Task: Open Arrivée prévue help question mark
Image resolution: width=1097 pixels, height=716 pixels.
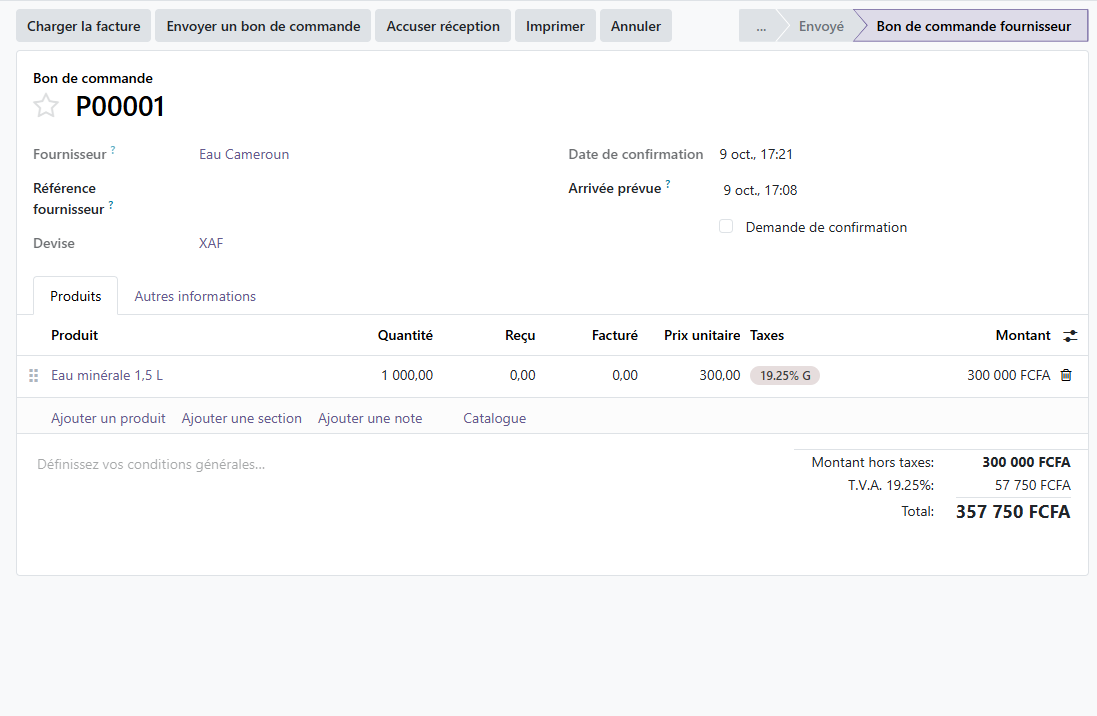Action: point(667,184)
